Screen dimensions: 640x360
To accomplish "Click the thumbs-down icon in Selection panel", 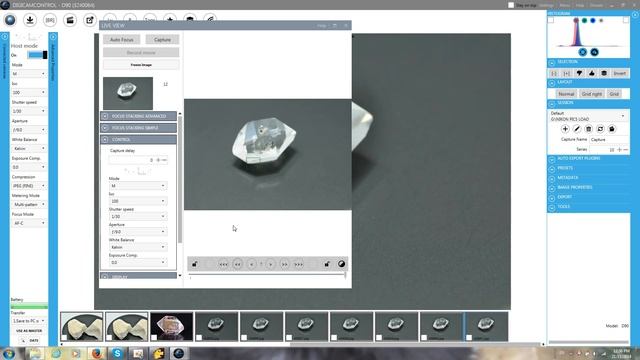I will point(579,73).
